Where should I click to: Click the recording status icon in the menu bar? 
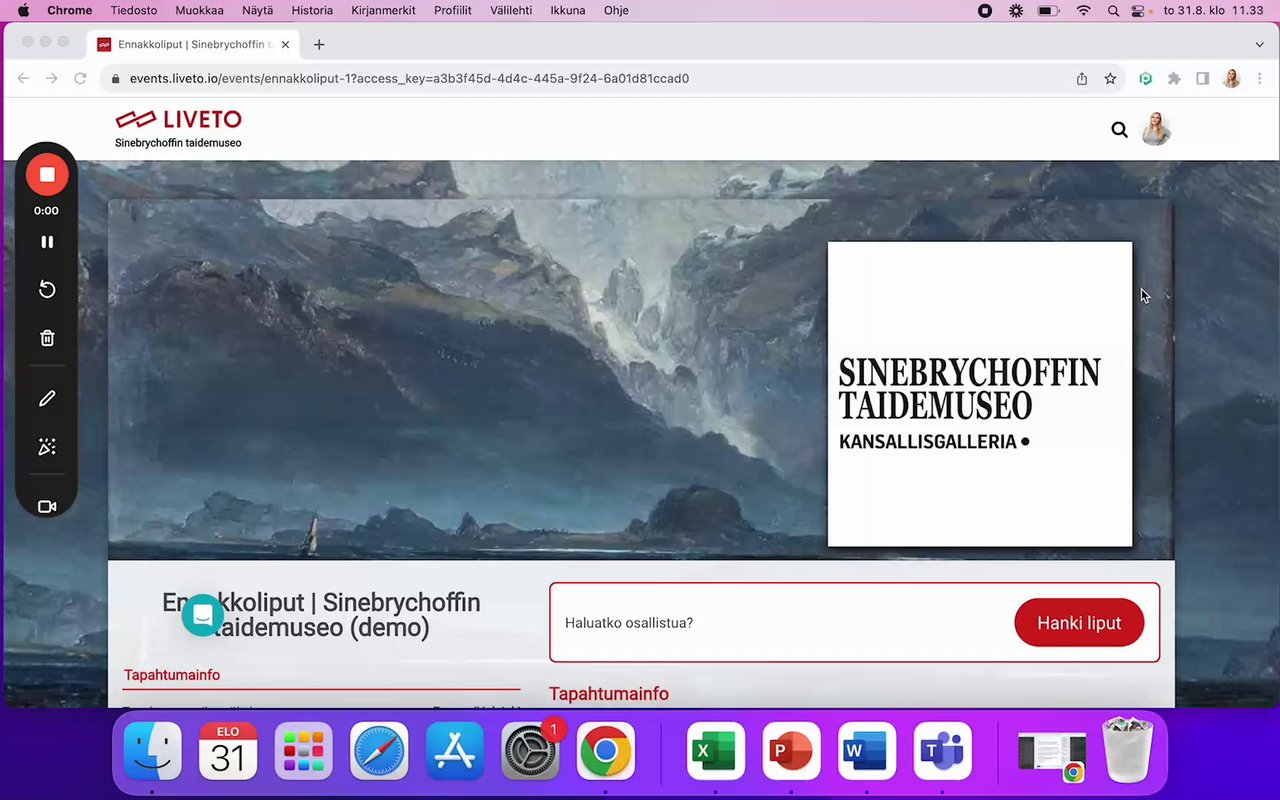(x=985, y=10)
